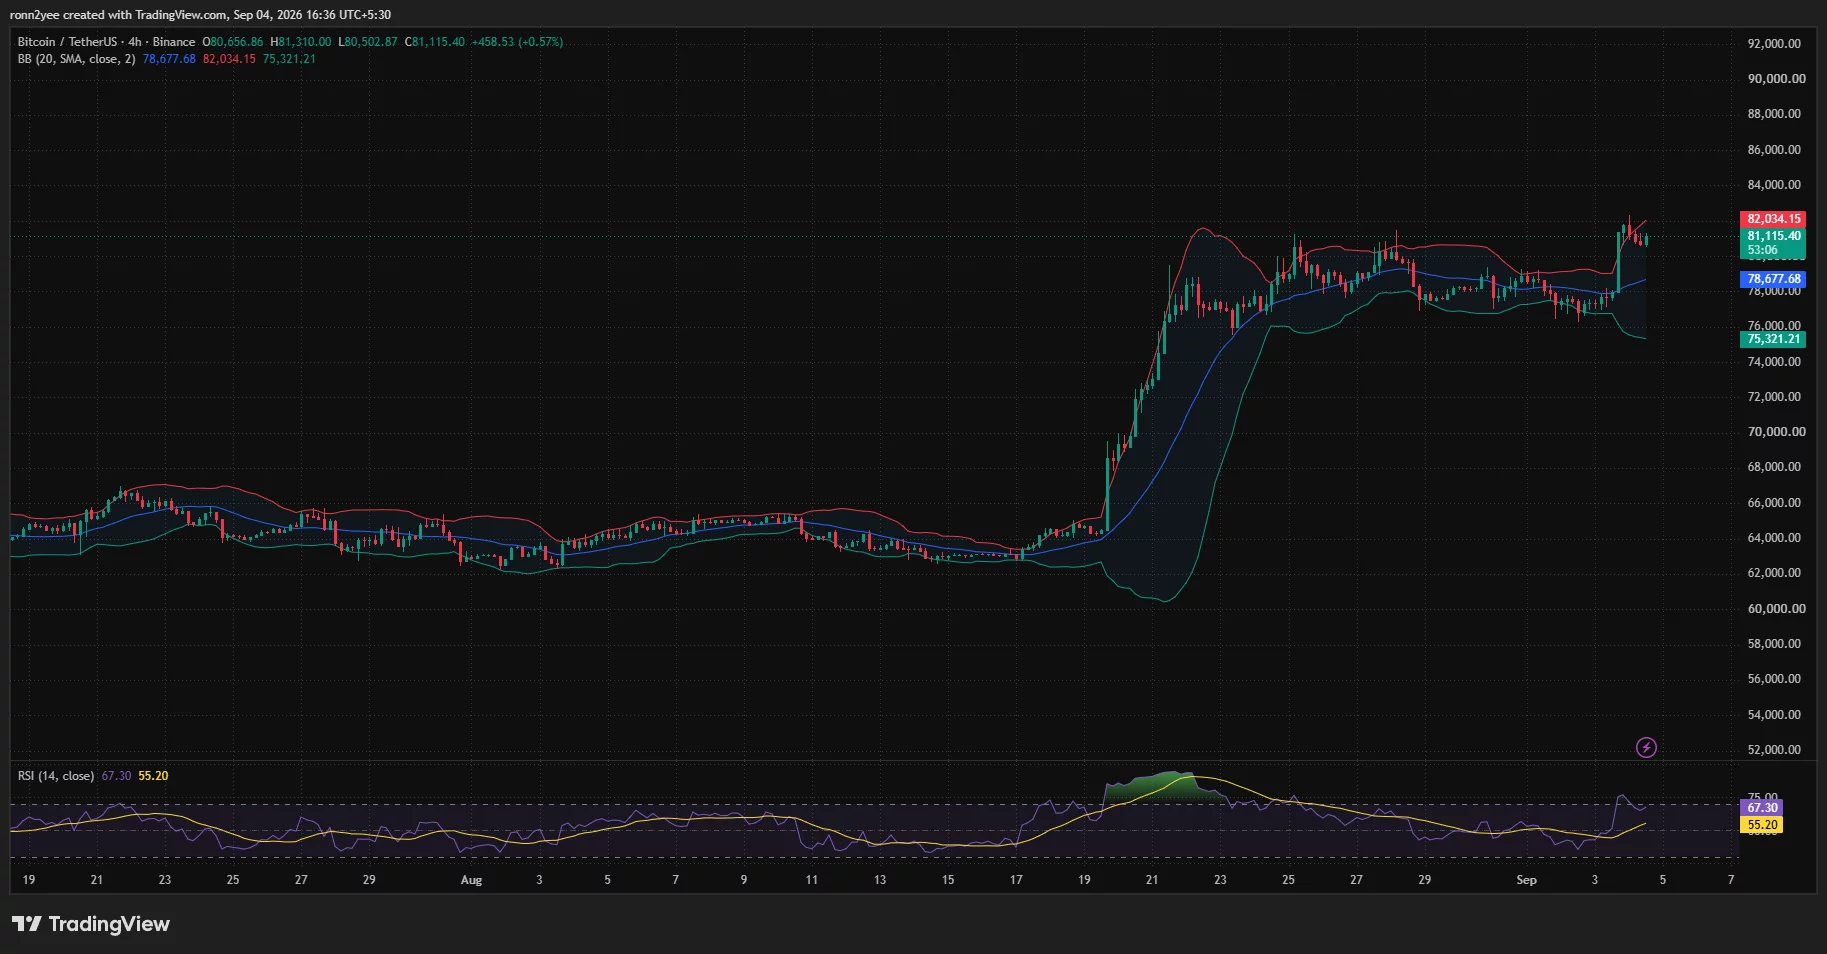Click the green 75,321.21 price tag on axis
1827x954 pixels.
[x=1773, y=339]
